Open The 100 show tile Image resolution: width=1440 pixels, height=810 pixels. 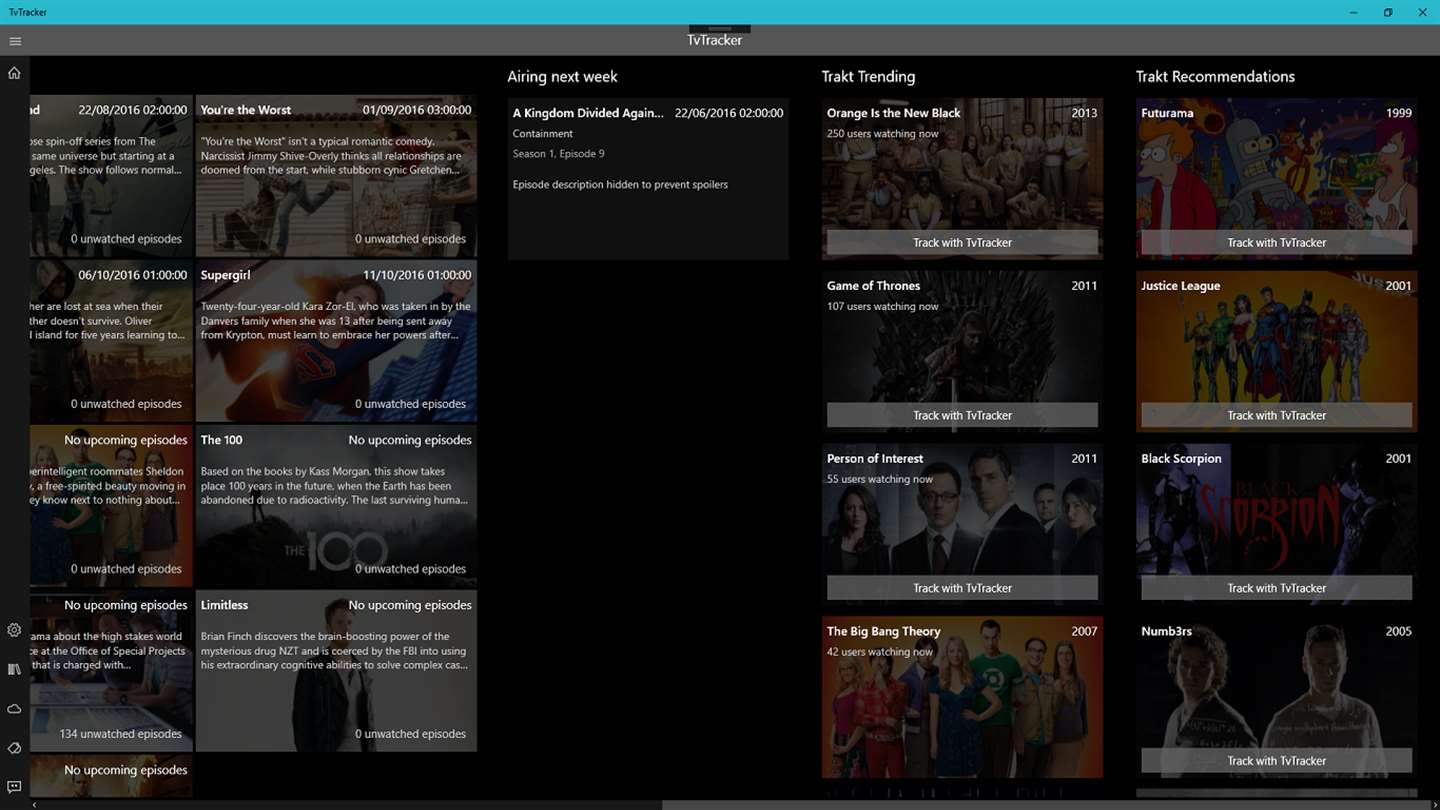[336, 506]
